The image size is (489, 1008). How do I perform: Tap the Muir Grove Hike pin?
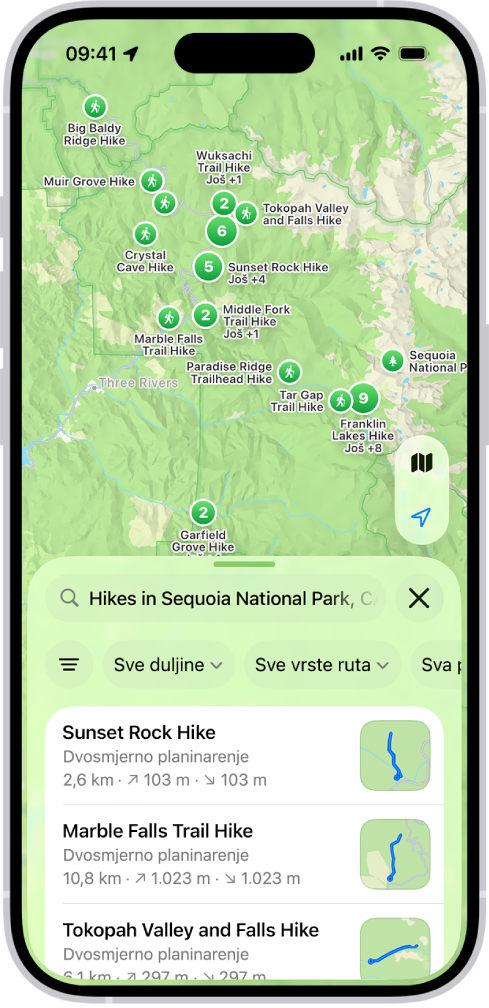click(152, 181)
